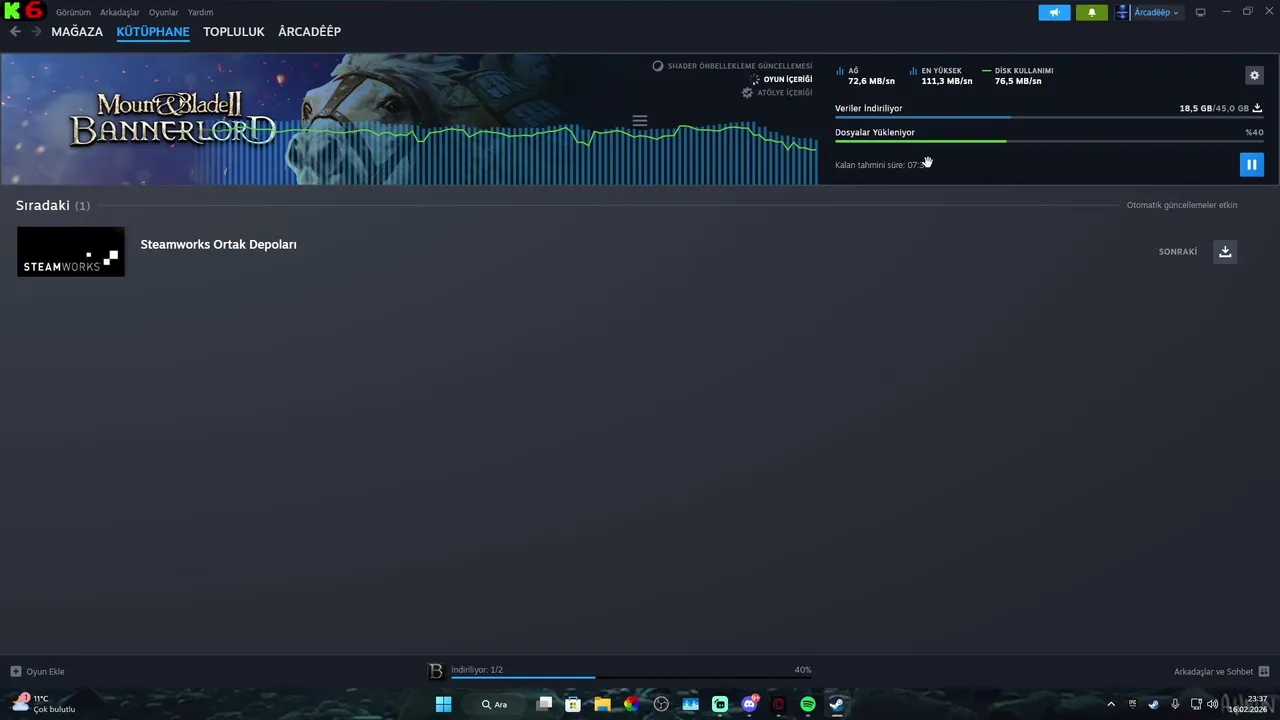Click the taskbar Ara search box

point(494,704)
